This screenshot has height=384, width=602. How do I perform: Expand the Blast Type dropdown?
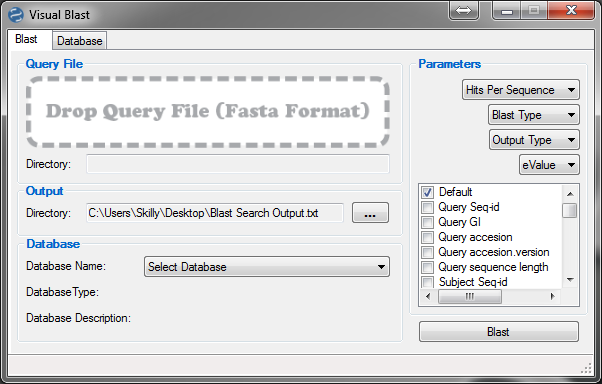click(534, 115)
